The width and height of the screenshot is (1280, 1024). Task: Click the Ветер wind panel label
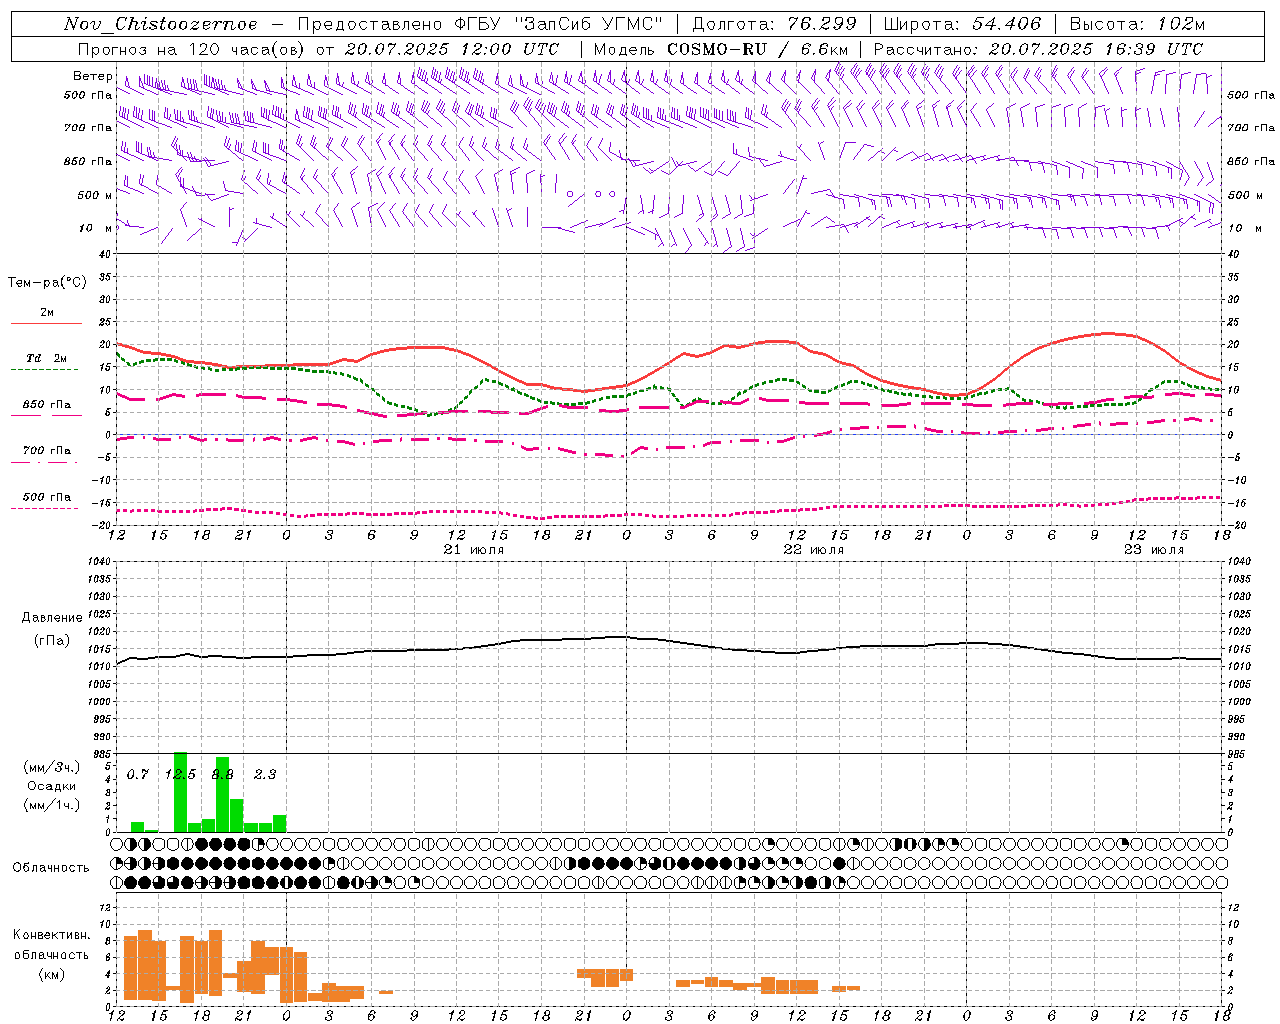click(92, 76)
